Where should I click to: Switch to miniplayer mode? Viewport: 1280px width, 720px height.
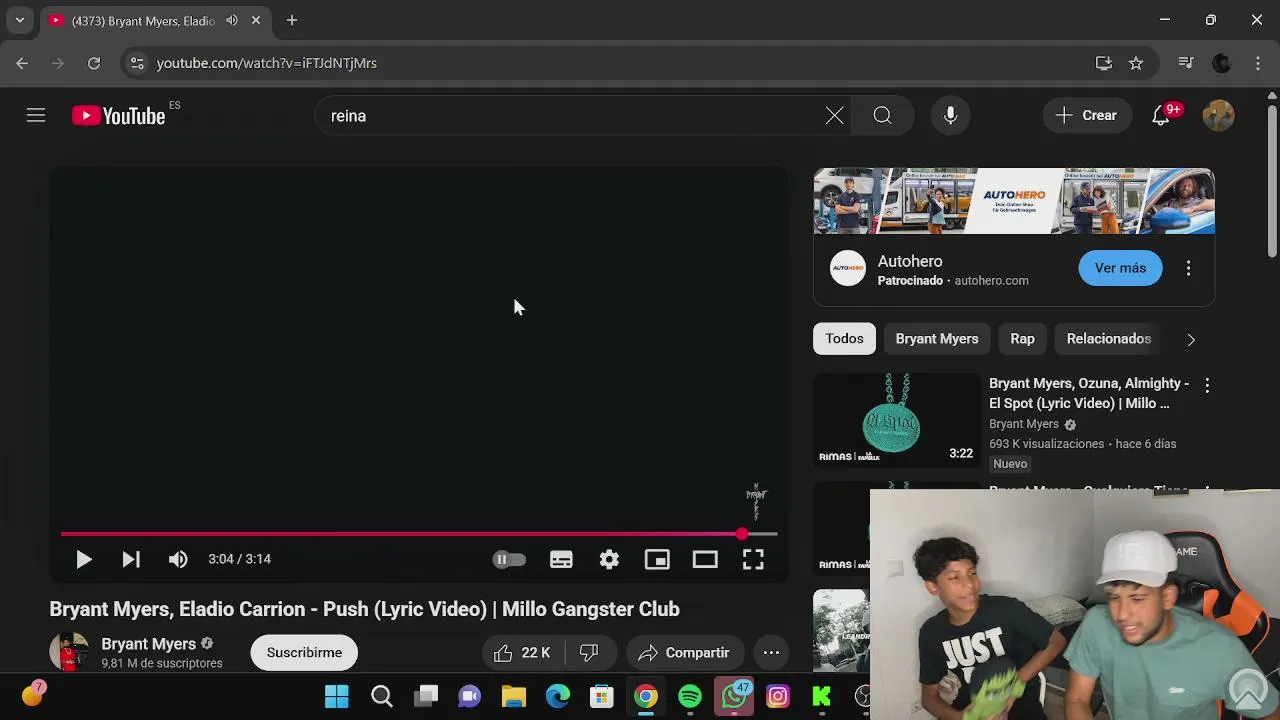tap(657, 560)
